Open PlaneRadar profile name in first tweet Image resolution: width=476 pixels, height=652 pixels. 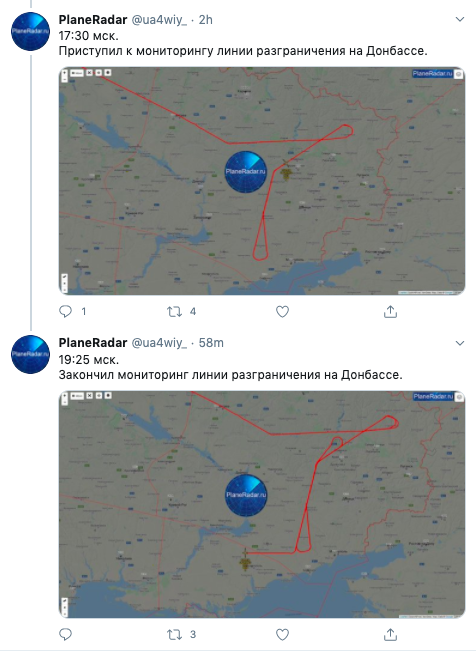tap(93, 20)
